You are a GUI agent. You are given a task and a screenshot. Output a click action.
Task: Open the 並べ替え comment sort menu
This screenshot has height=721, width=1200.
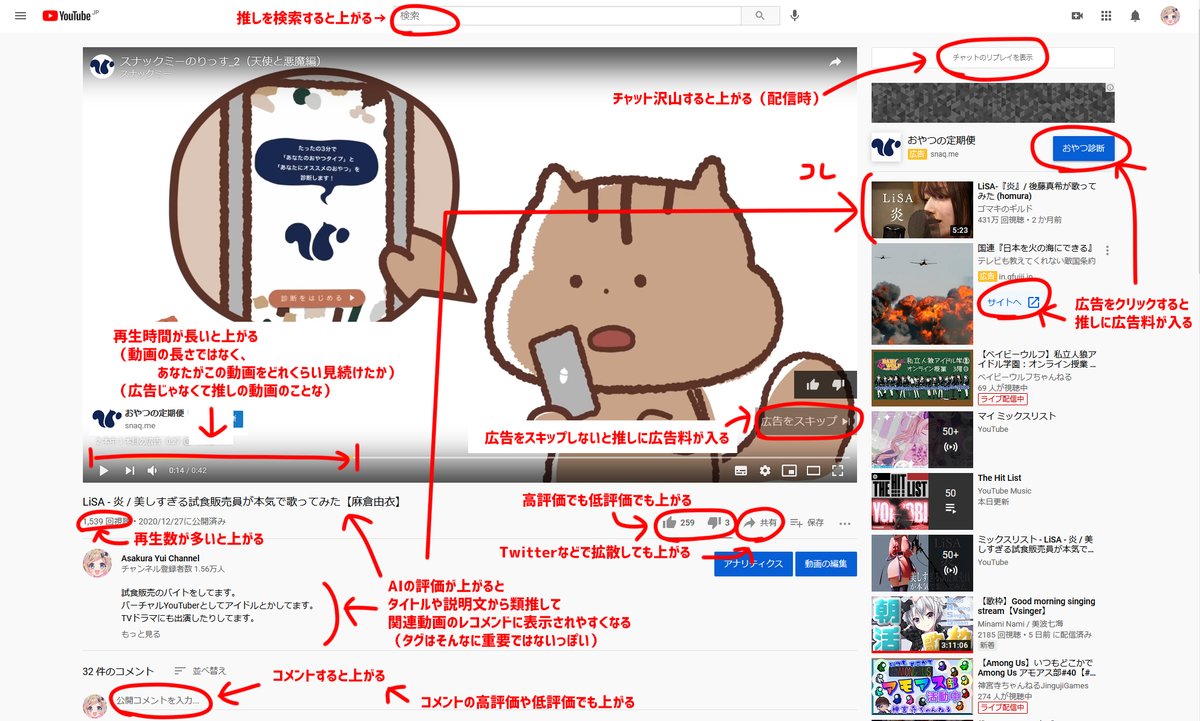[x=200, y=671]
